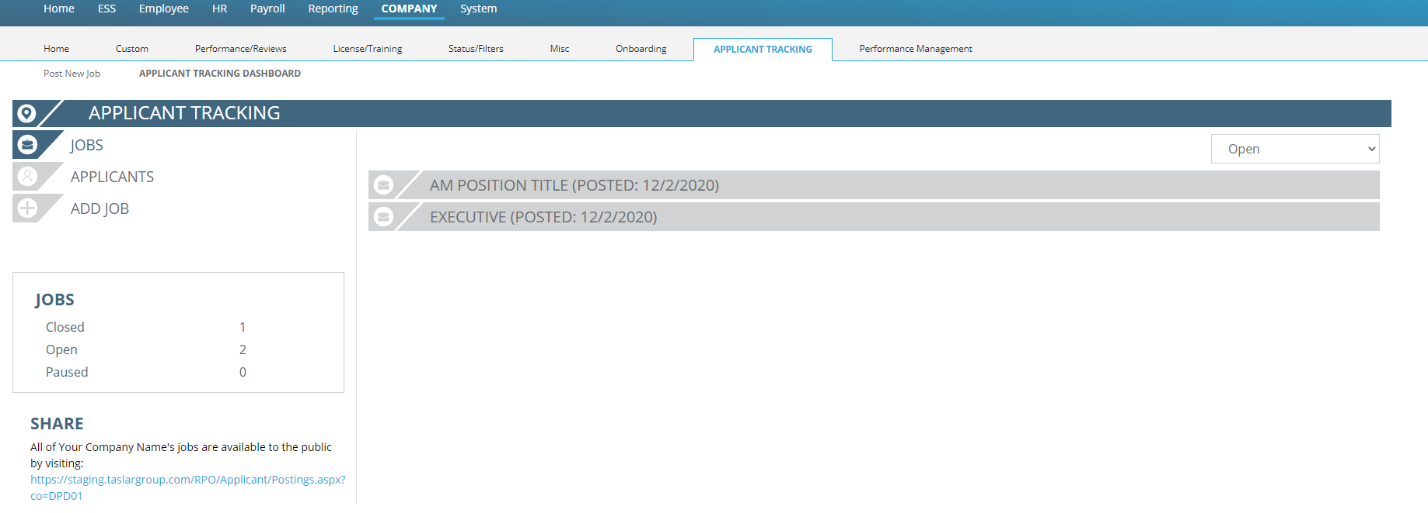The height and width of the screenshot is (513, 1428).
Task: Click the Applicants person icon in sidebar
Action: pos(28,177)
